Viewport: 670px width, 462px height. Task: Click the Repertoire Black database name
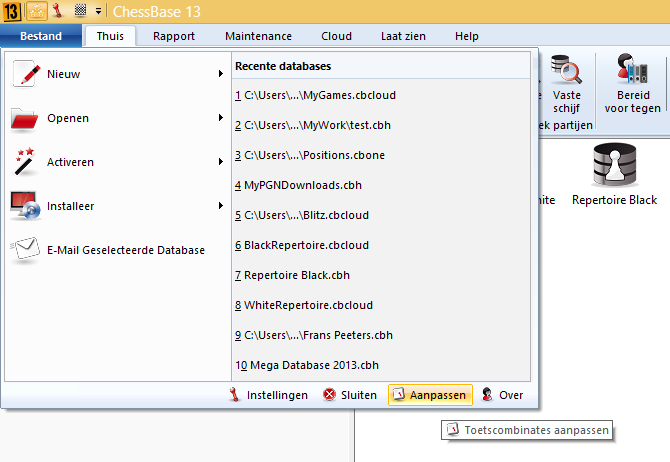coord(614,200)
